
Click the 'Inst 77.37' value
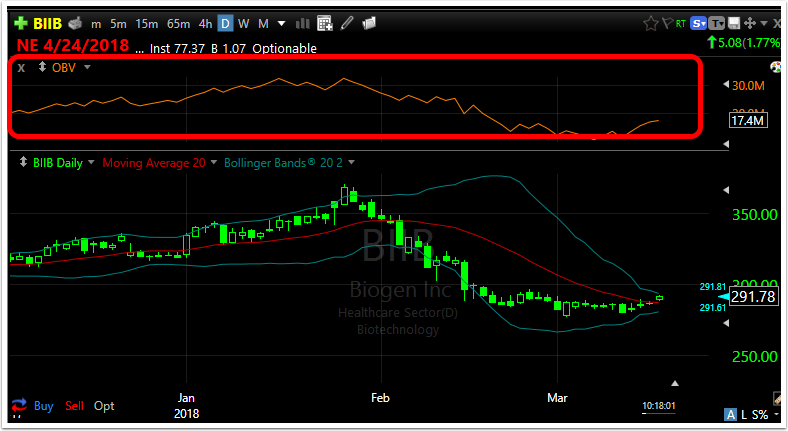(x=177, y=49)
